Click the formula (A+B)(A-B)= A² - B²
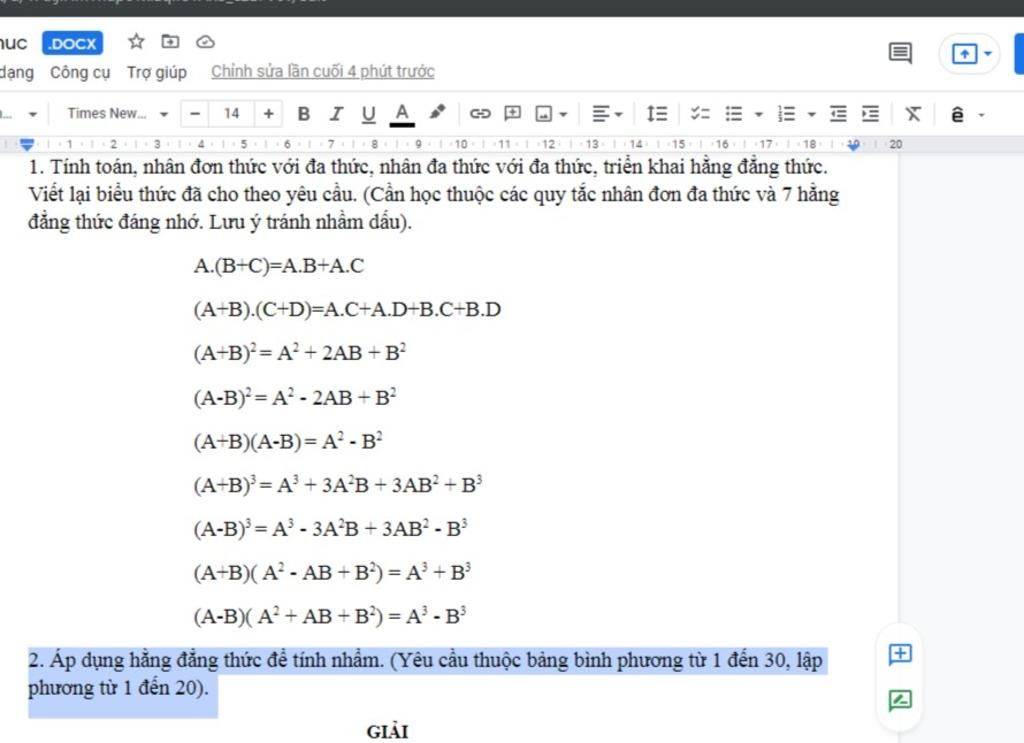The width and height of the screenshot is (1024, 743). [288, 441]
